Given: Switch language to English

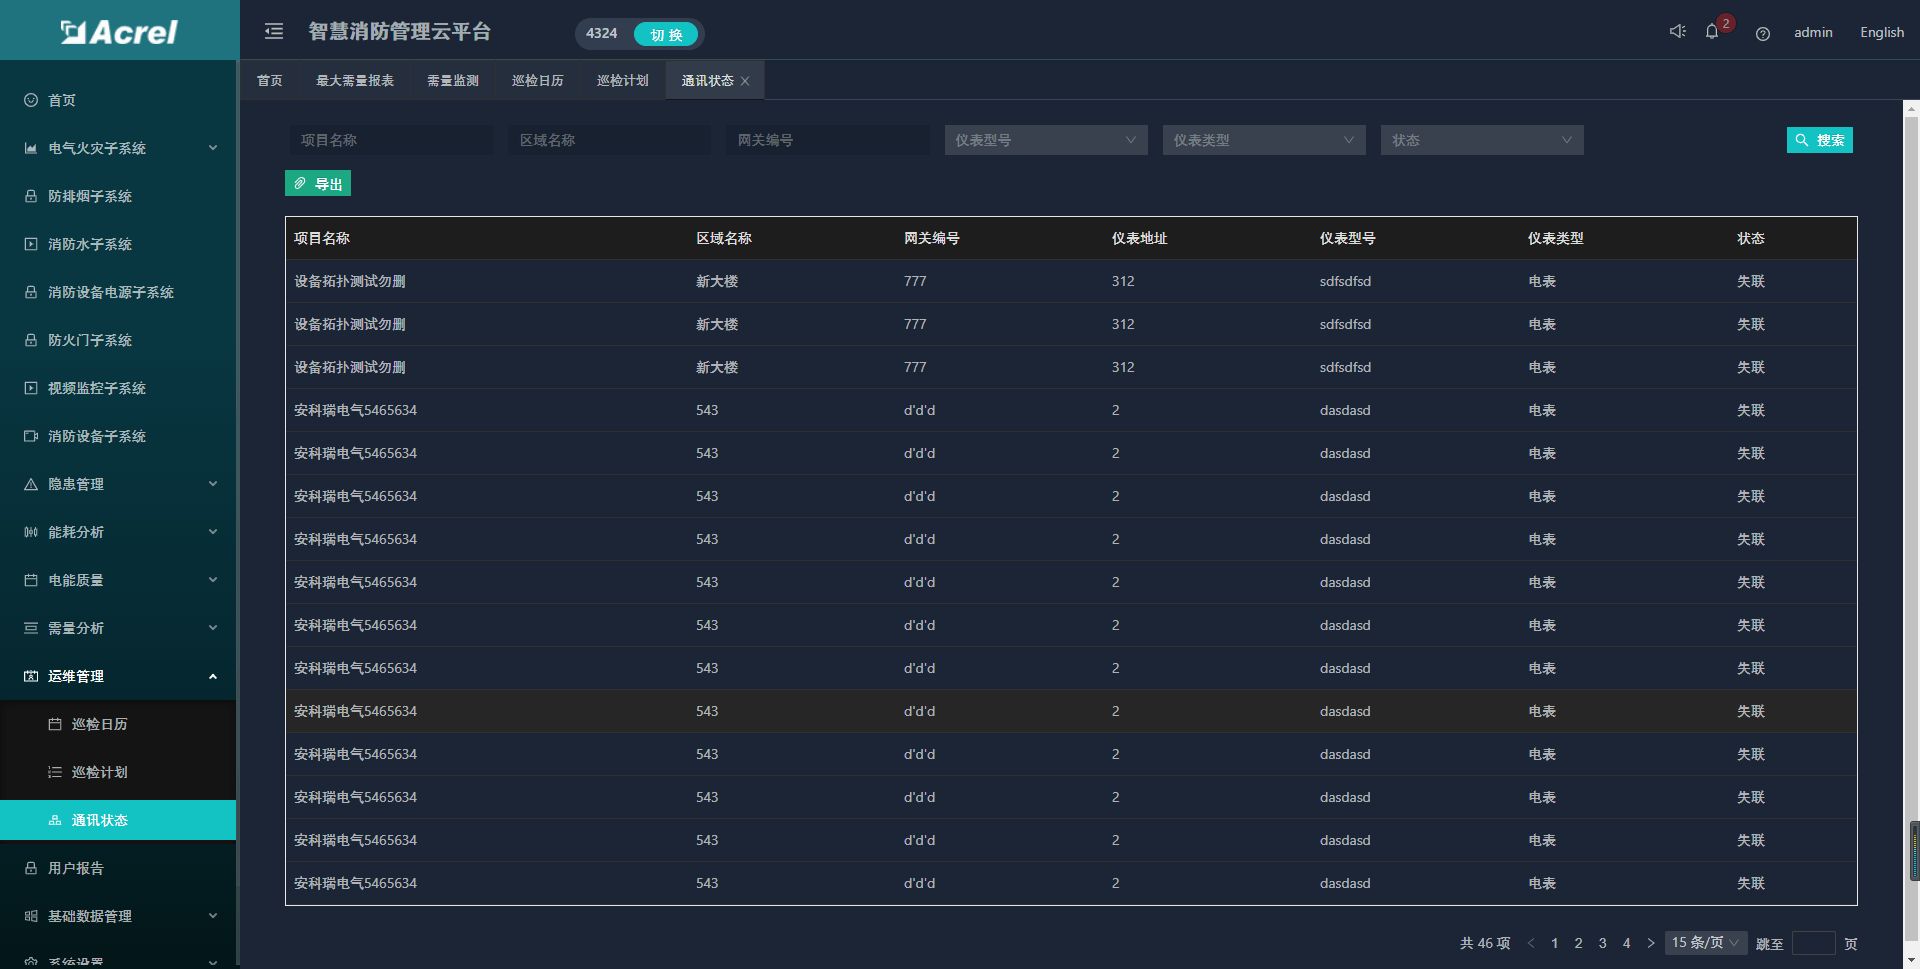Looking at the screenshot, I should point(1882,32).
